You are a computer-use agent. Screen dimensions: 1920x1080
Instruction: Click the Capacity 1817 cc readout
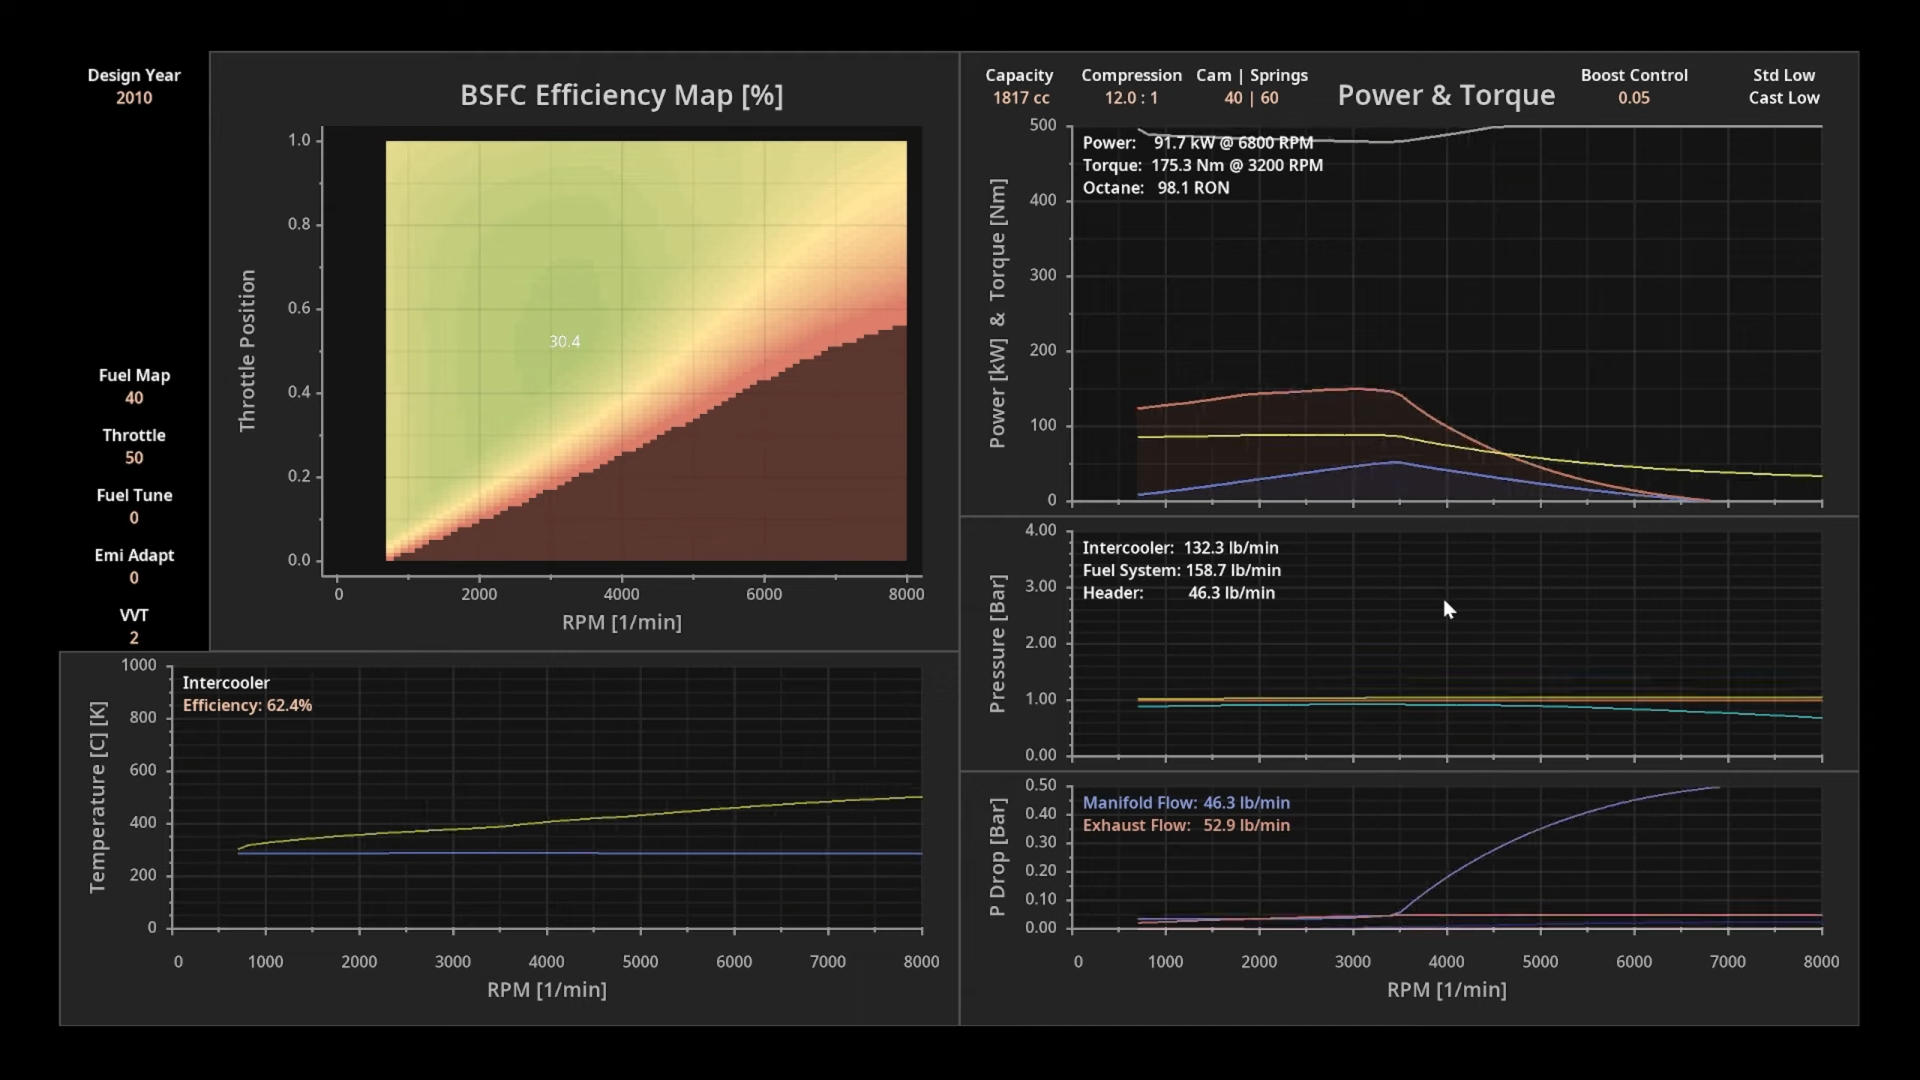point(1020,98)
